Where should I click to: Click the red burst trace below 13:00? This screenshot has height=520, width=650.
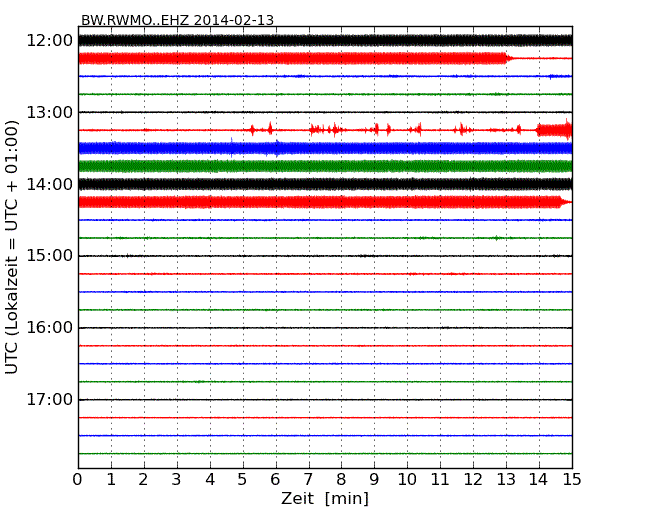325,130
